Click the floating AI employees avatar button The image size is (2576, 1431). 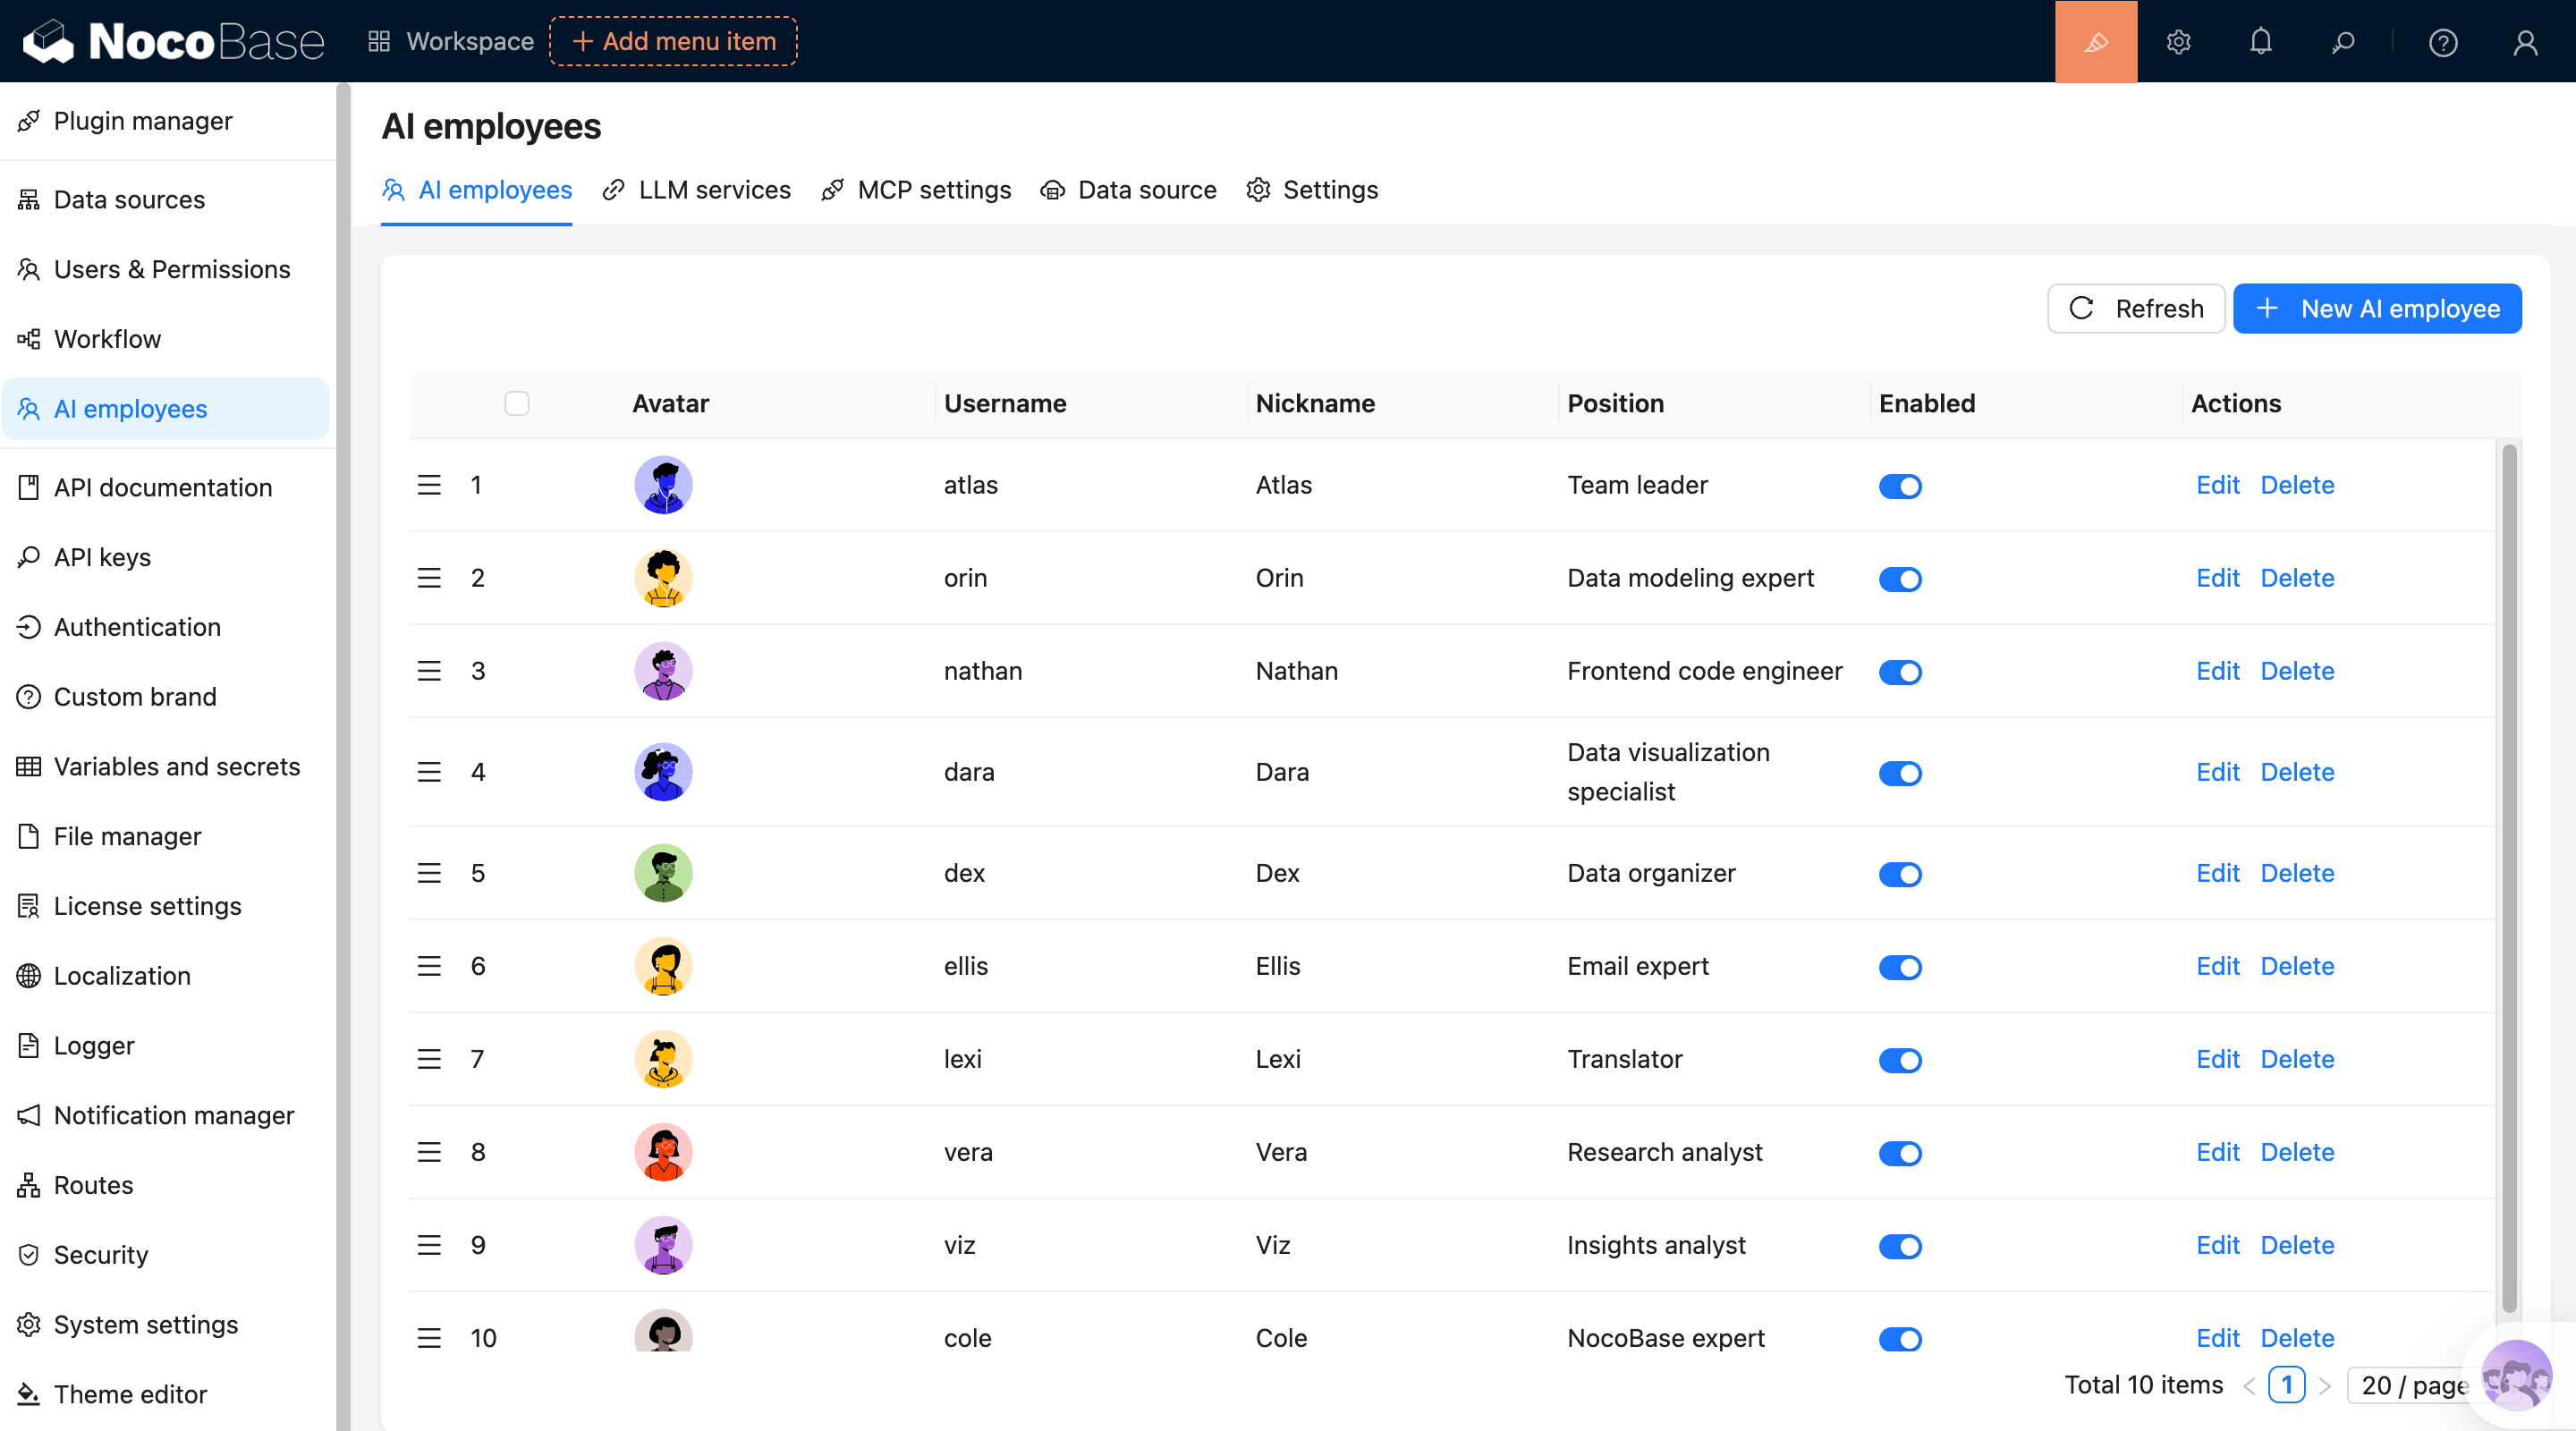tap(2516, 1376)
